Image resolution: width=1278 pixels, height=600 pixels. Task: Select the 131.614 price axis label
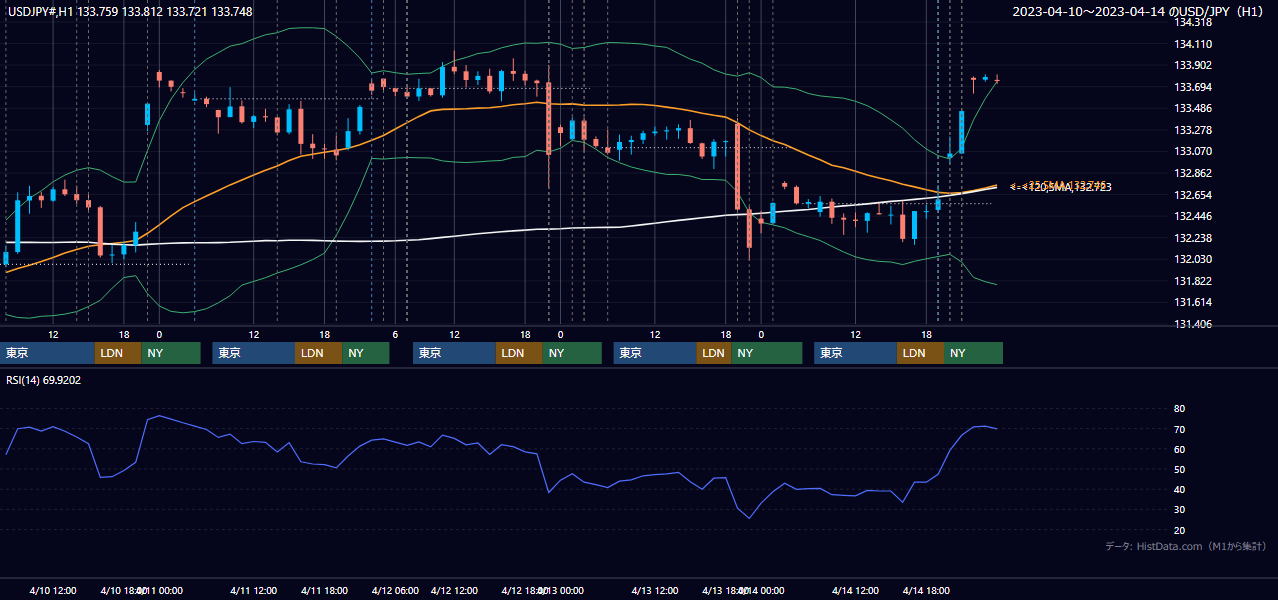coord(1194,302)
